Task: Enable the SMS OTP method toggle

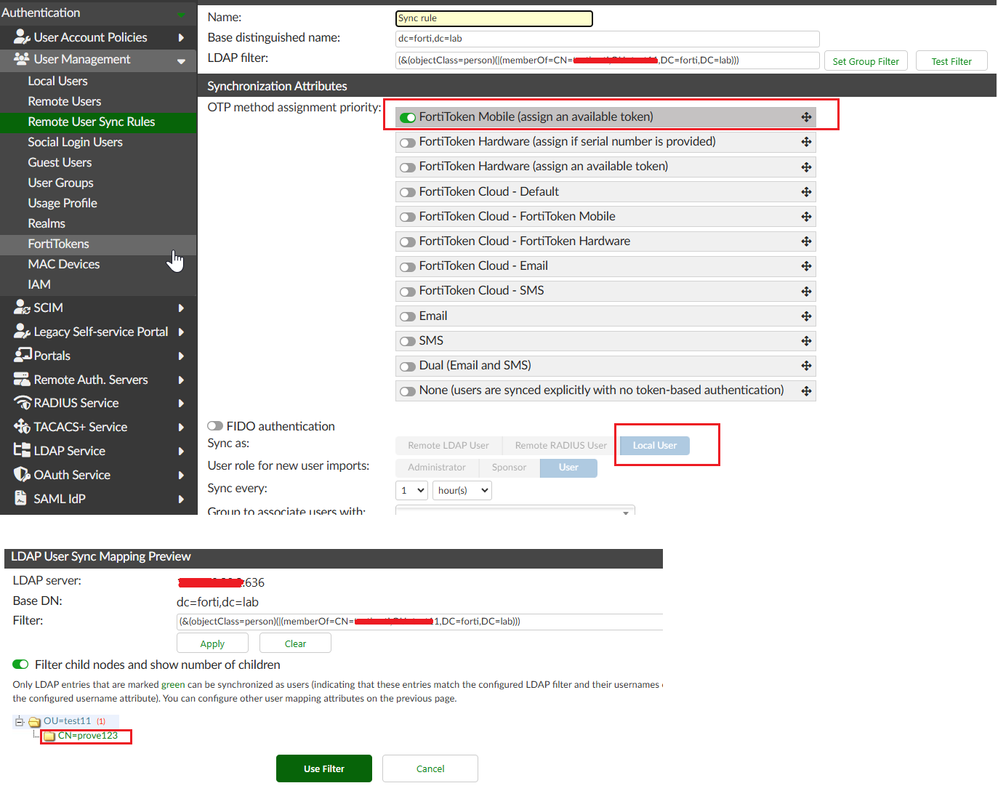Action: click(407, 341)
